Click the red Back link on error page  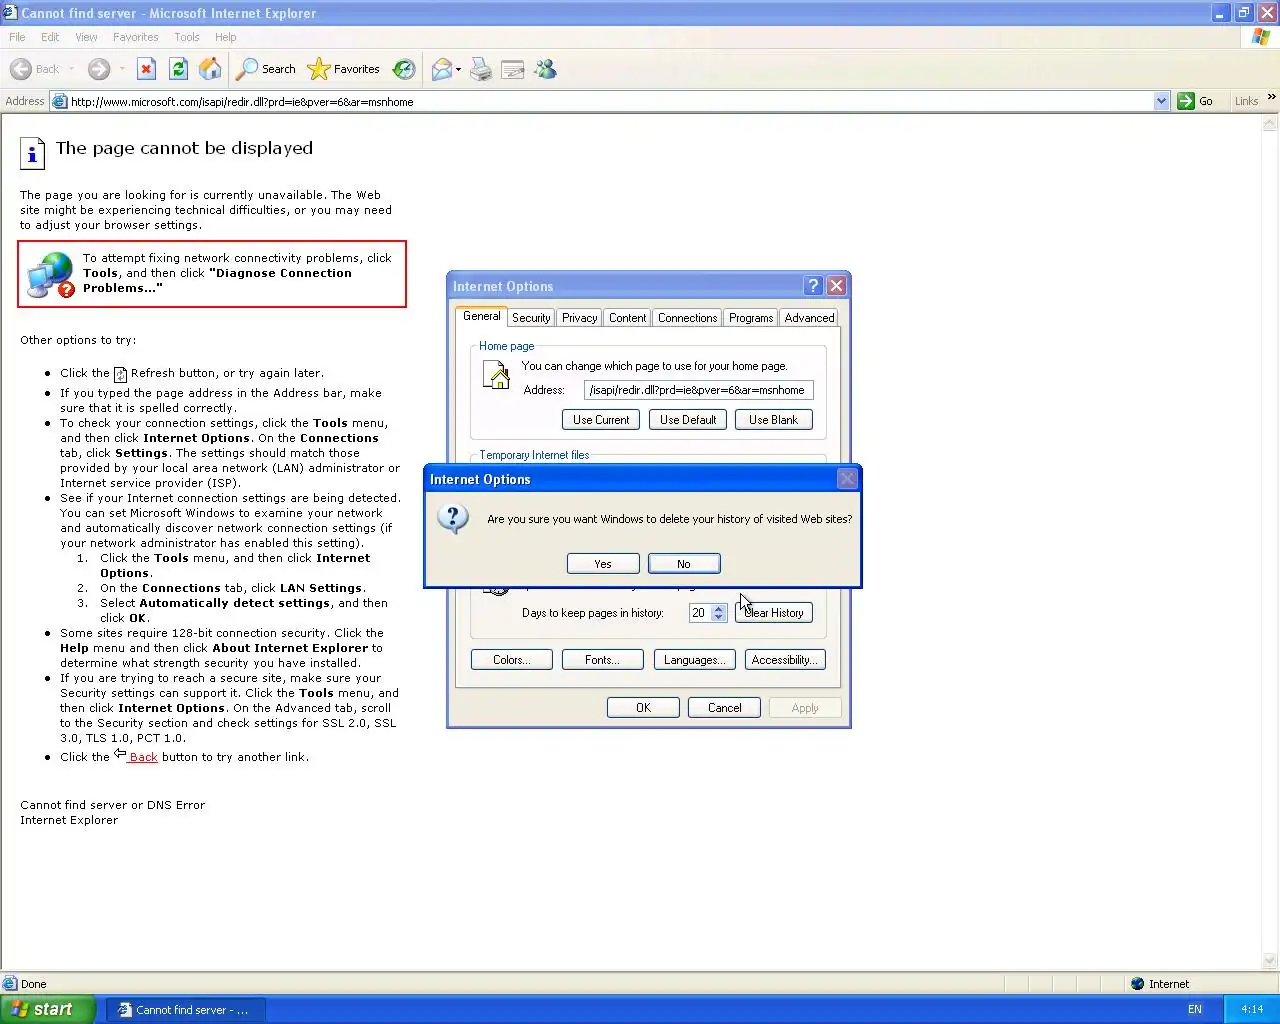click(143, 757)
